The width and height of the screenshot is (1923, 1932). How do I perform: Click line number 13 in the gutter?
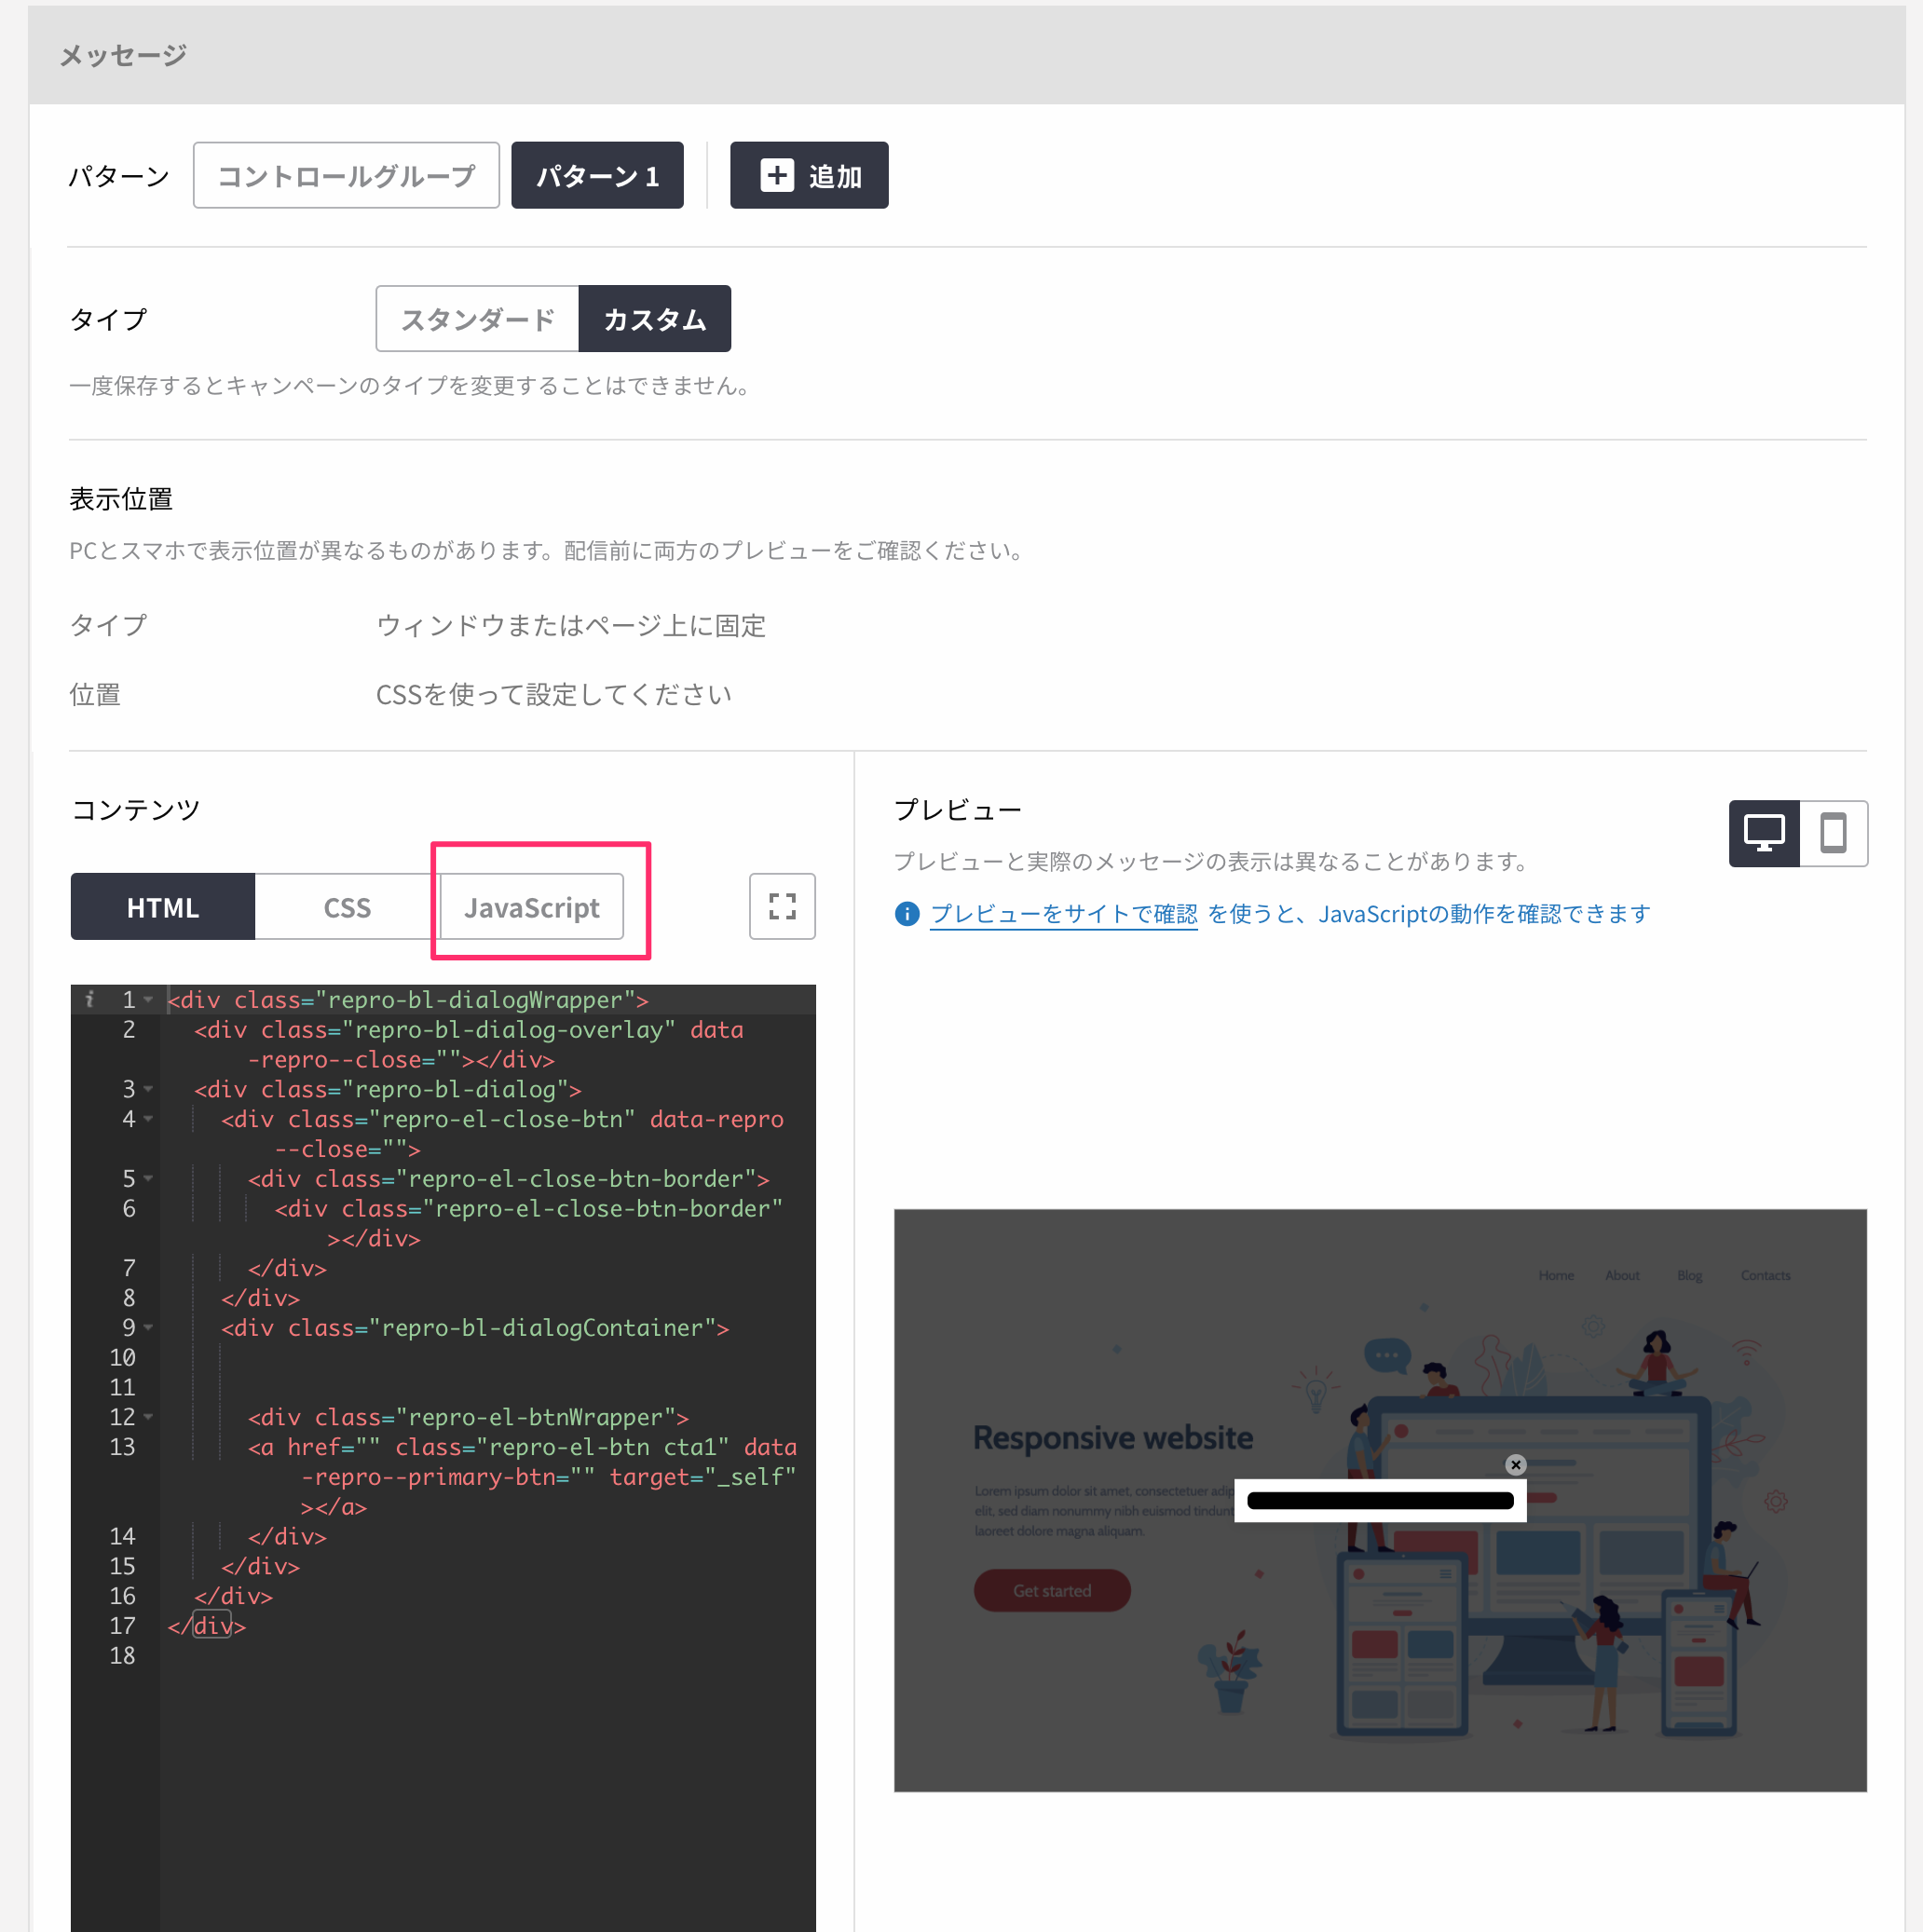click(x=122, y=1447)
